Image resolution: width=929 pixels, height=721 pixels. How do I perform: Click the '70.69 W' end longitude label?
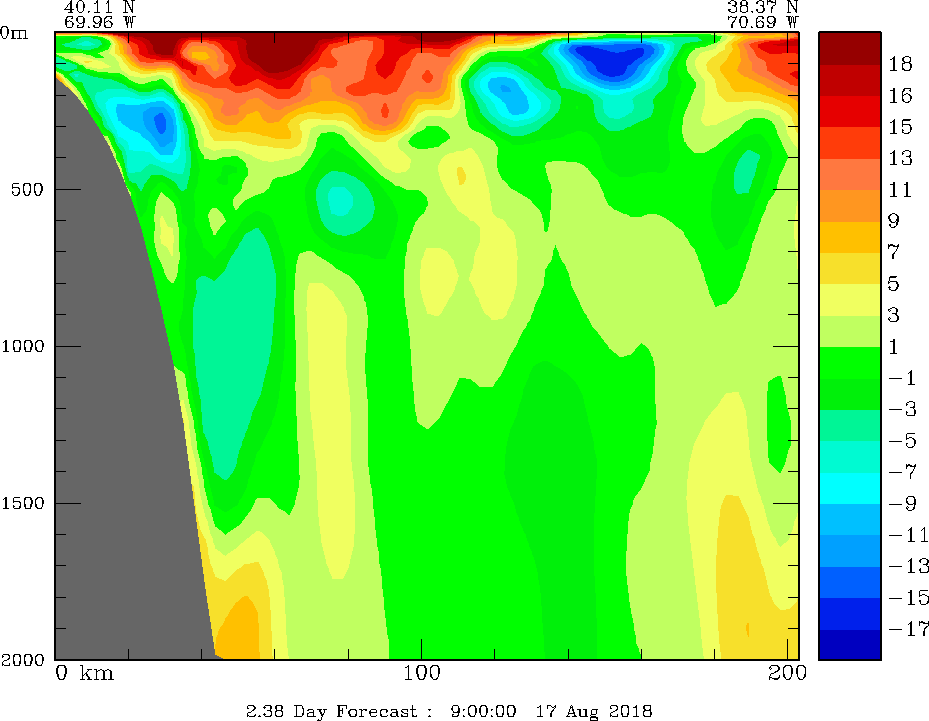(x=763, y=23)
